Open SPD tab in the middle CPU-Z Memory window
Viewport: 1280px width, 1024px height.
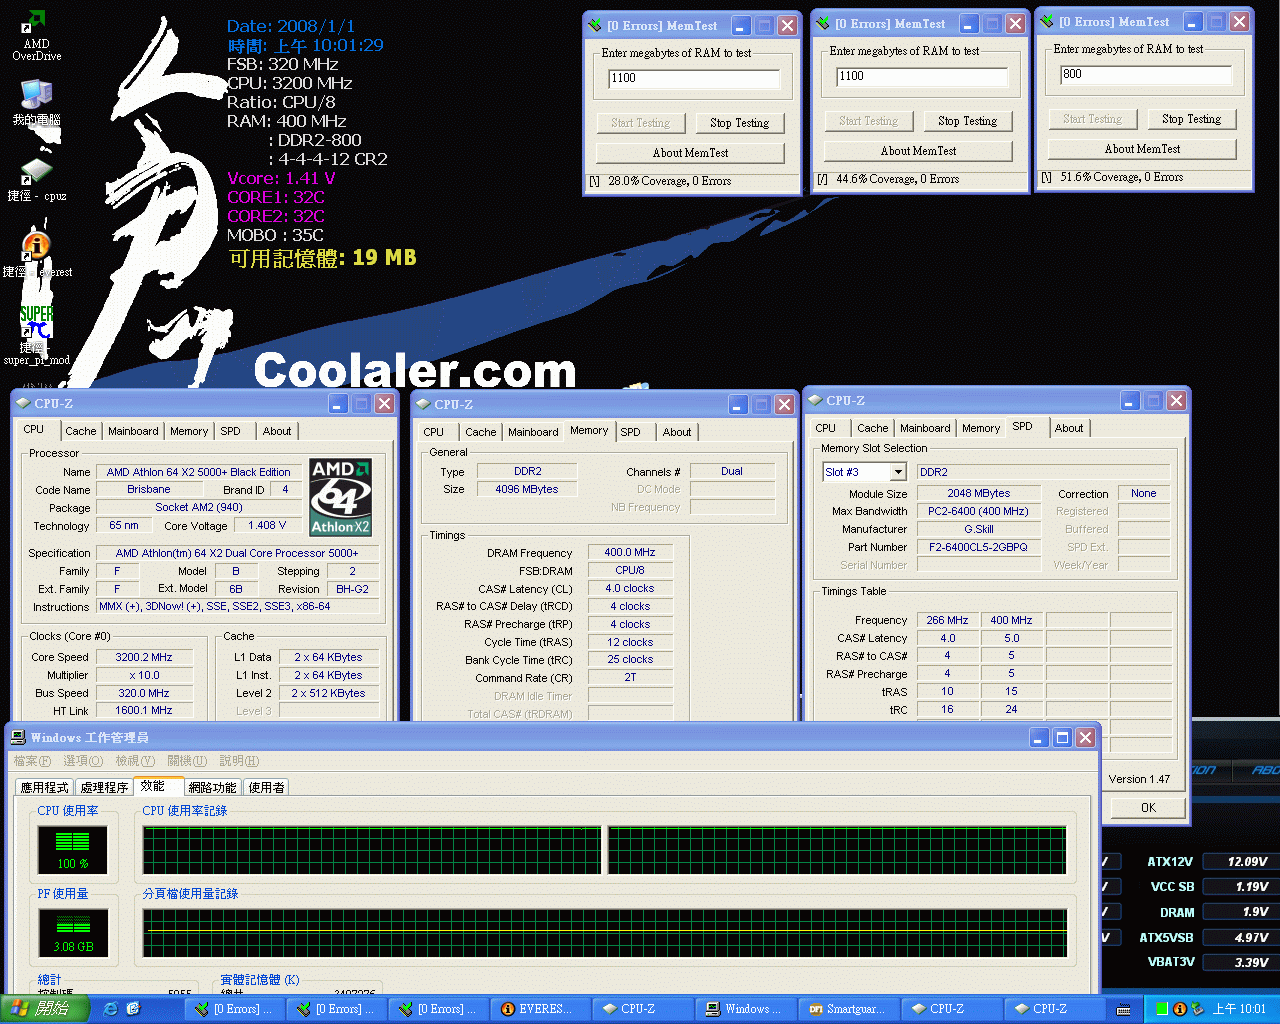pos(630,432)
